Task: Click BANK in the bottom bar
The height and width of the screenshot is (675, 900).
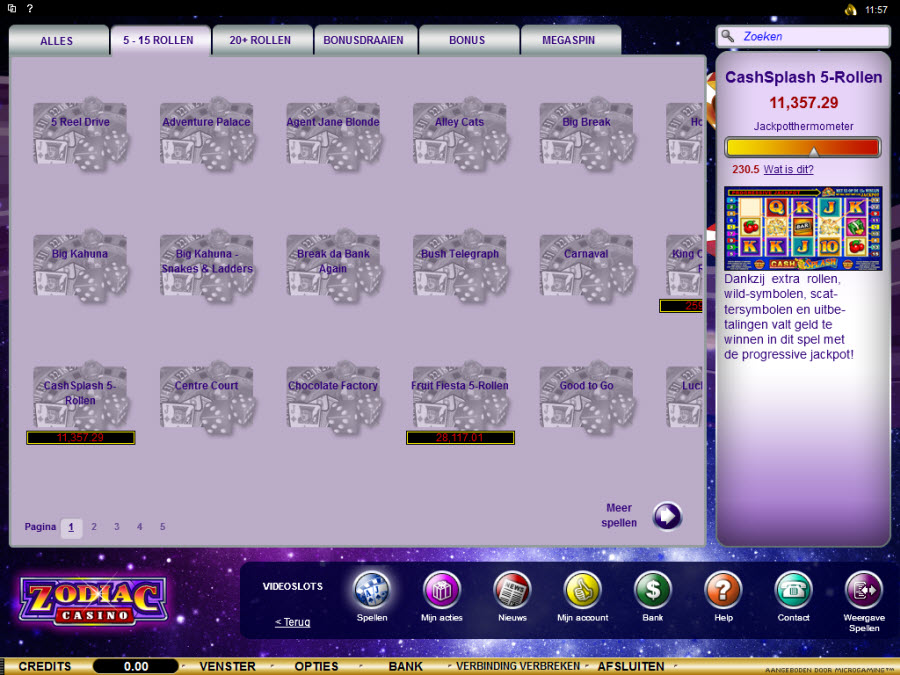Action: tap(405, 666)
